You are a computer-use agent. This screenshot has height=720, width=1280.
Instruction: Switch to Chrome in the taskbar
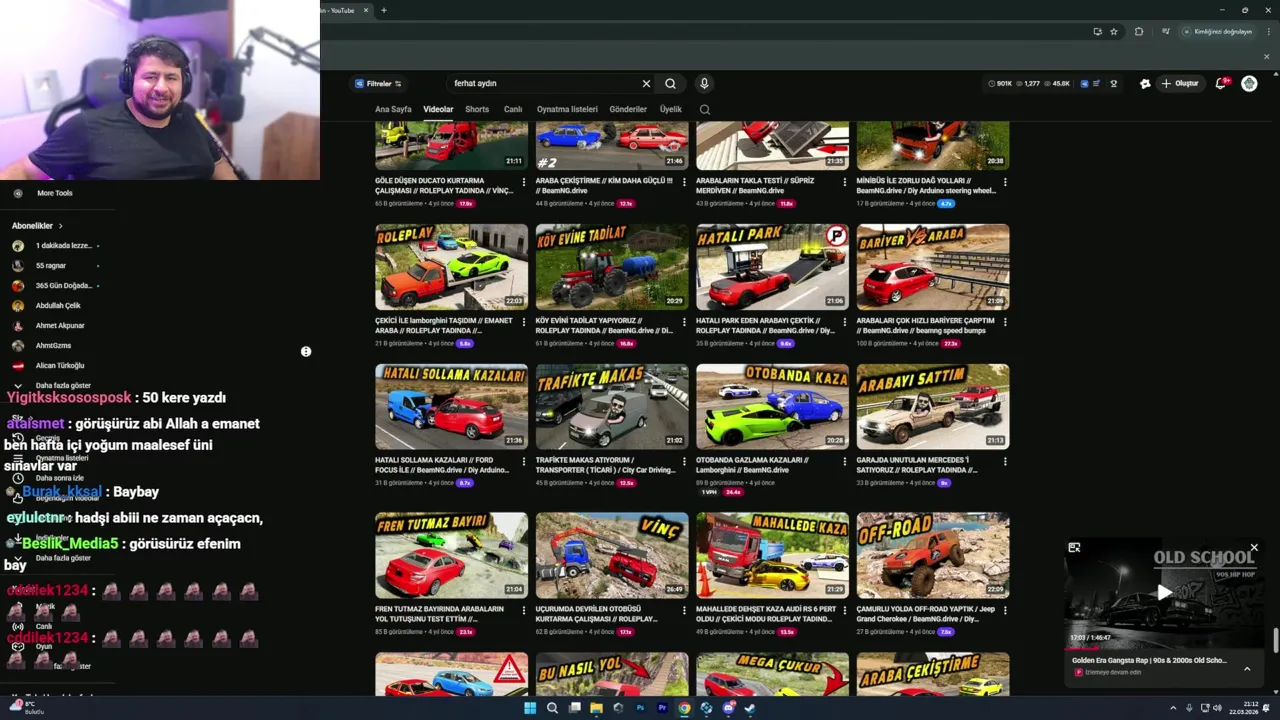684,708
